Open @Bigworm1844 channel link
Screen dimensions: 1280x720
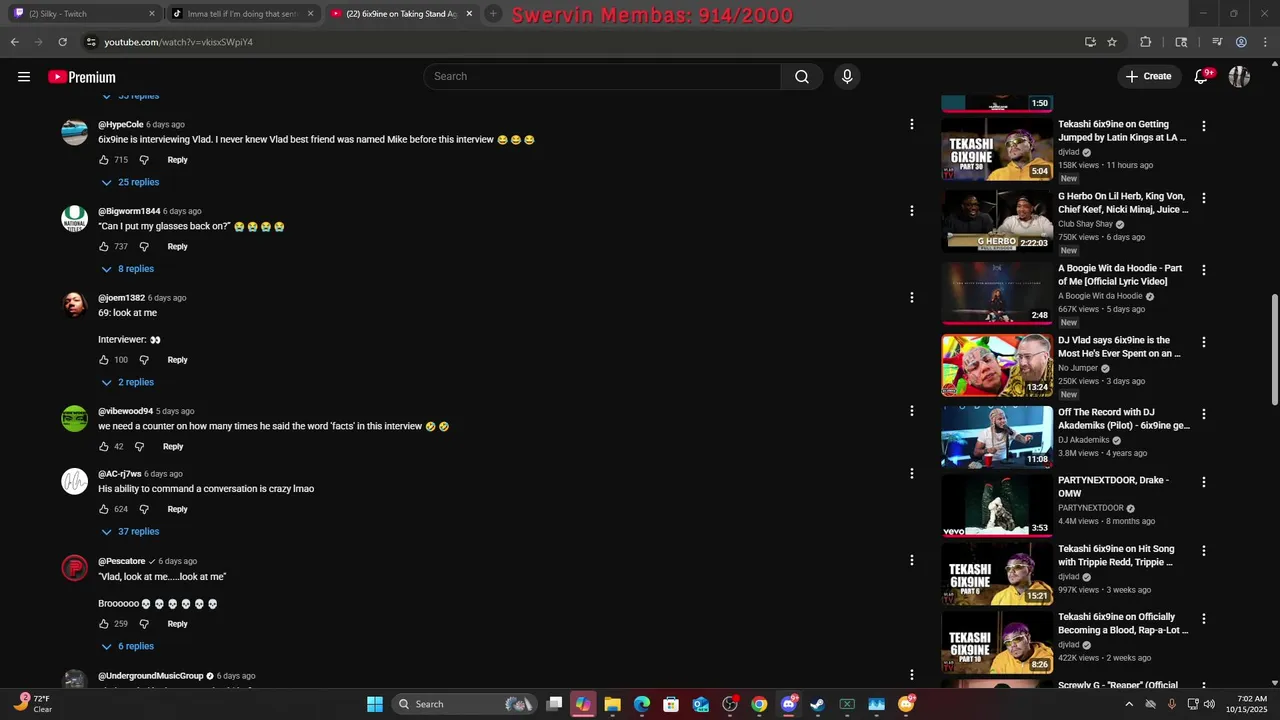point(129,212)
